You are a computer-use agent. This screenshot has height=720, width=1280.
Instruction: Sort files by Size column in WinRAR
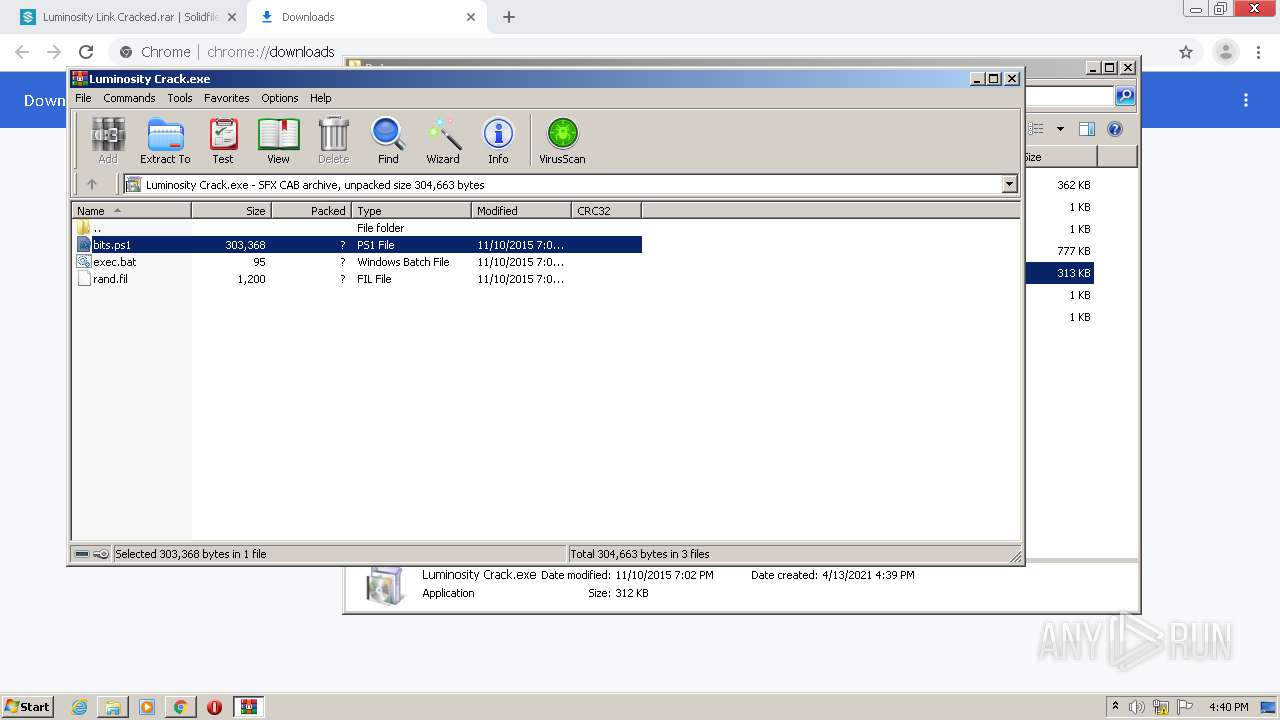[232, 210]
